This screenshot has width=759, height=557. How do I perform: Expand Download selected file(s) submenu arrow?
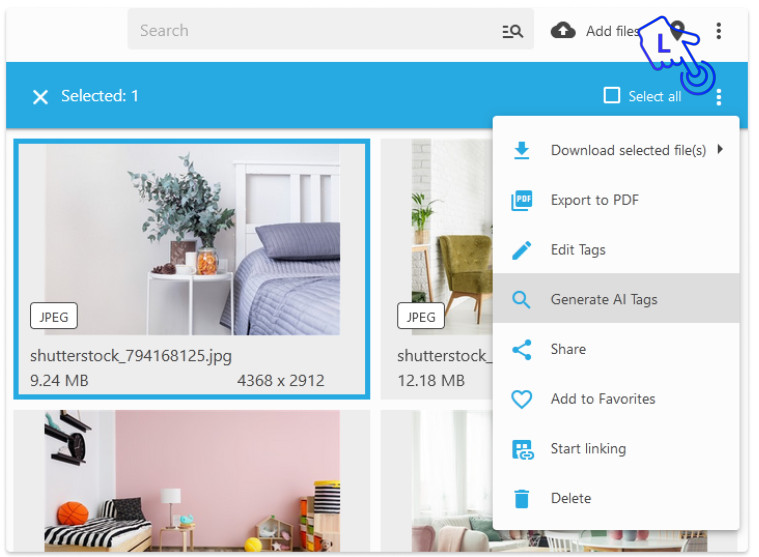coord(720,150)
